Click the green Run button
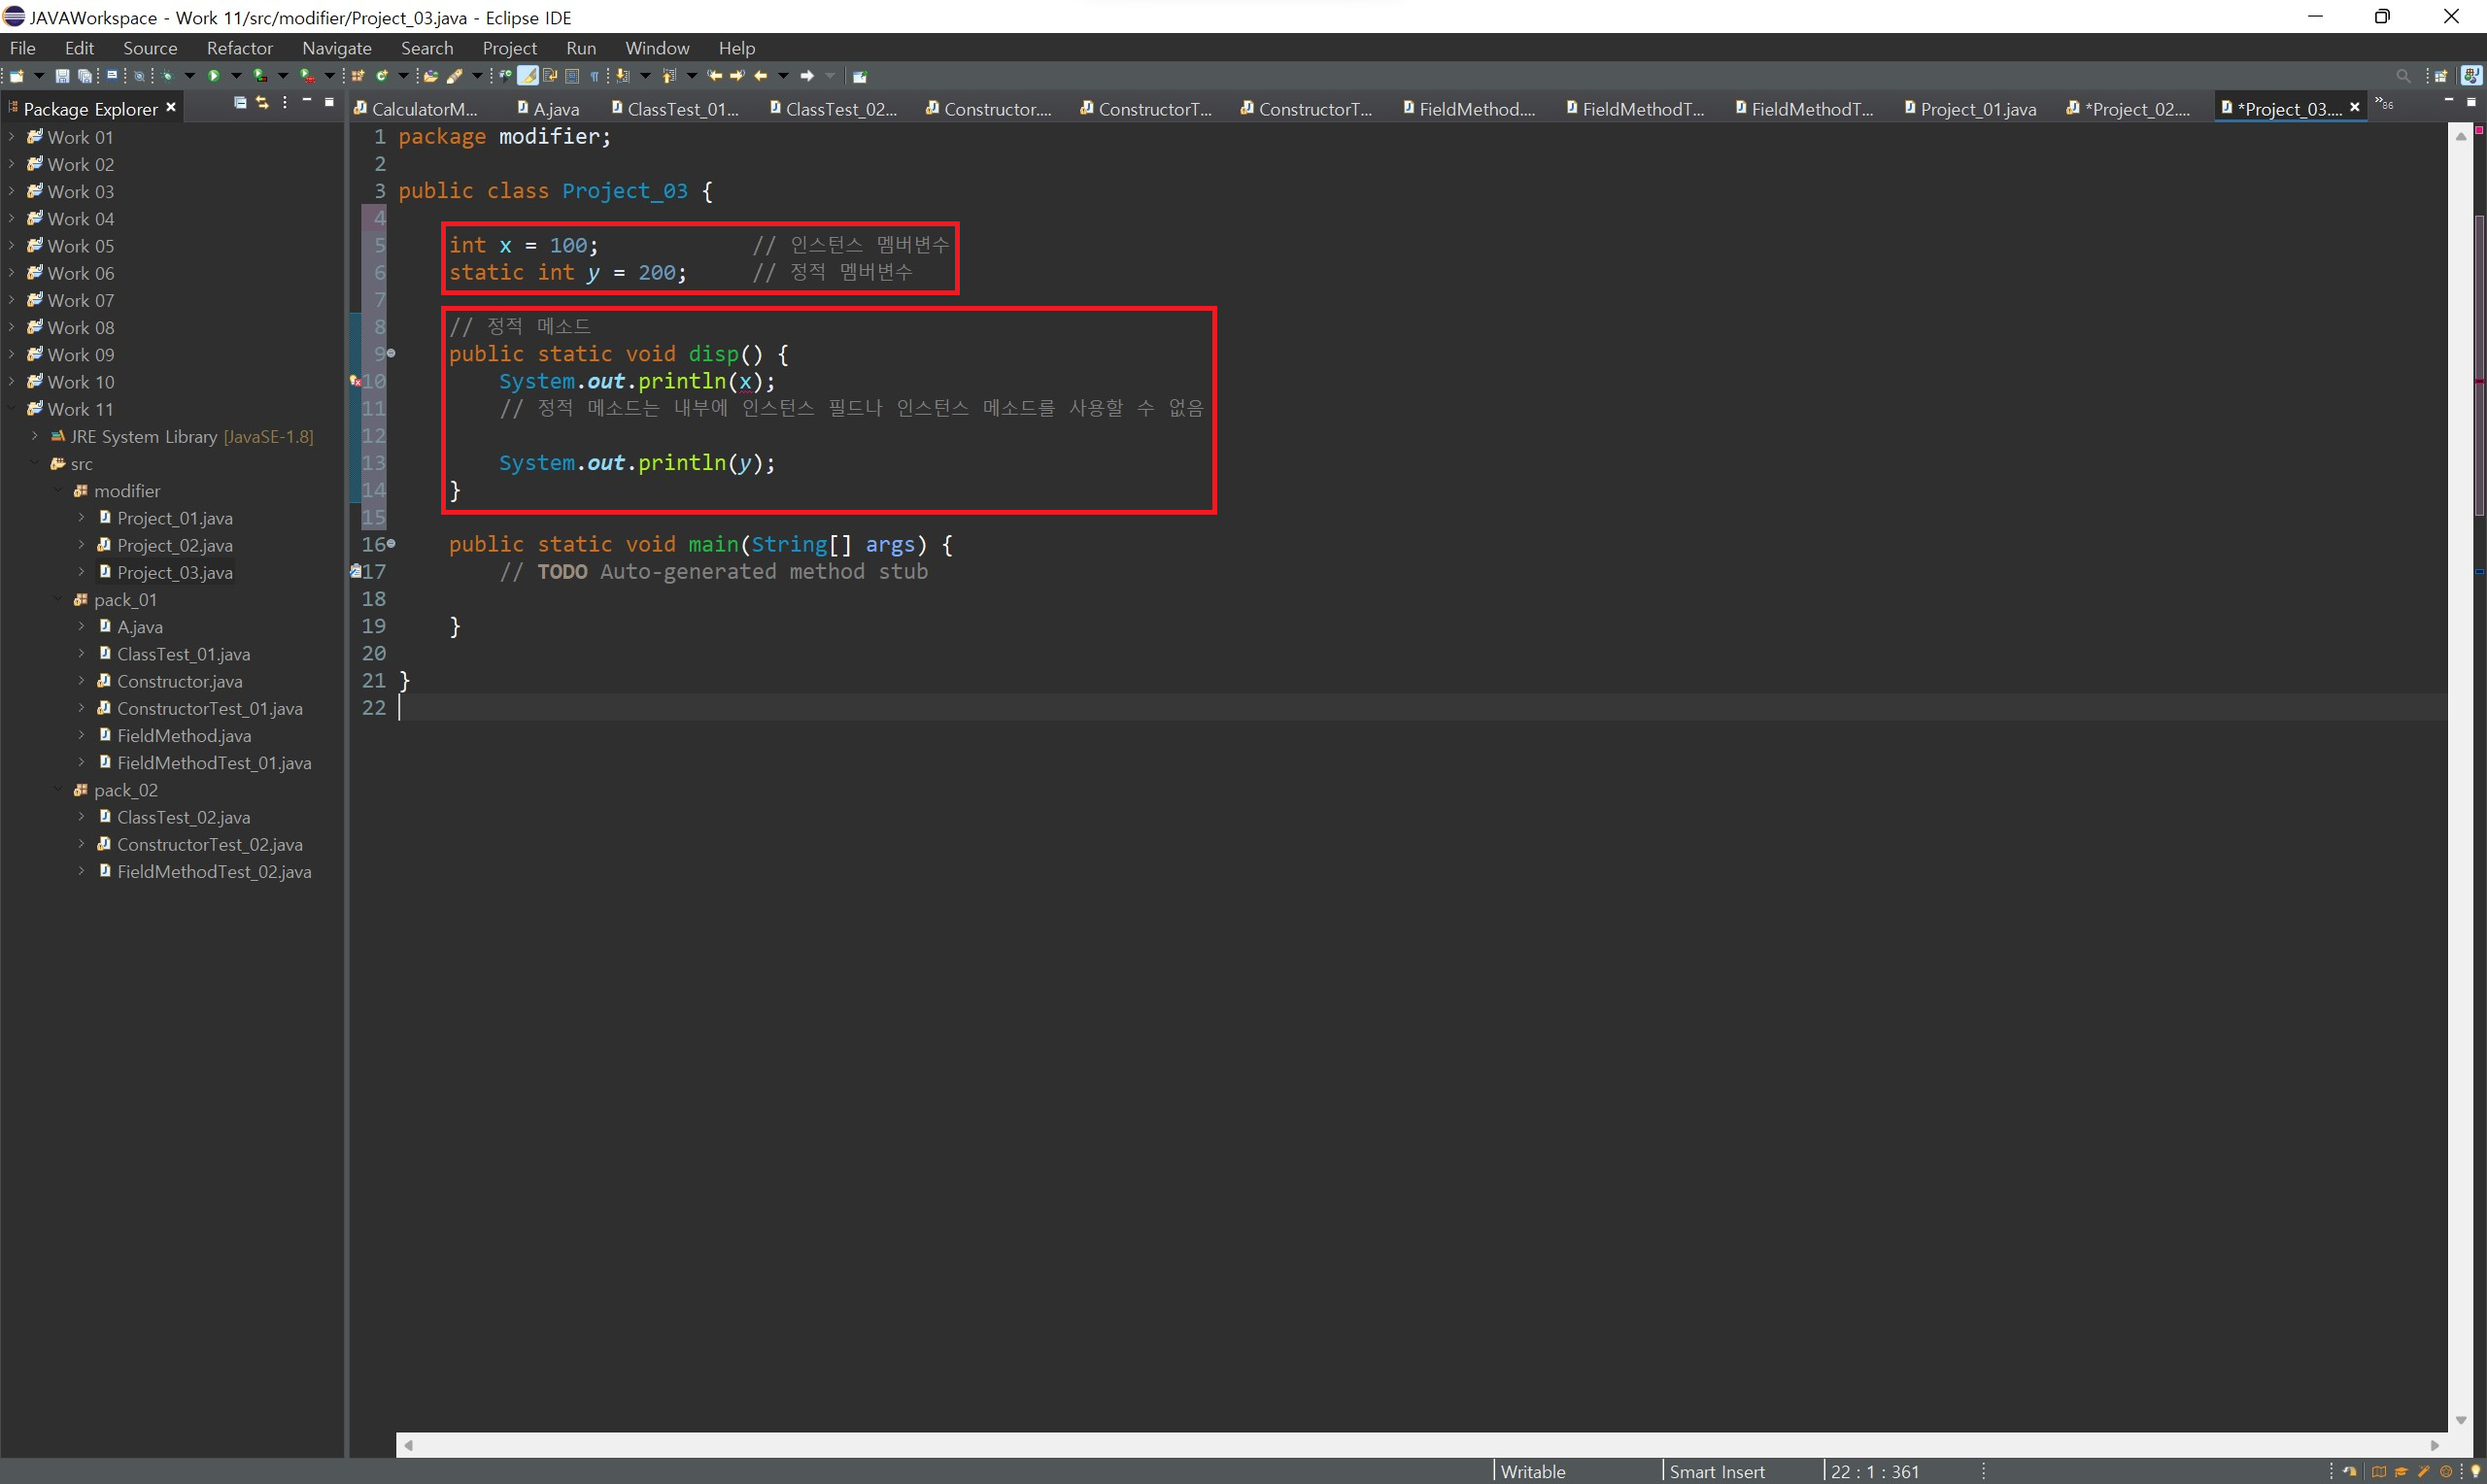The width and height of the screenshot is (2487, 1484). [213, 76]
